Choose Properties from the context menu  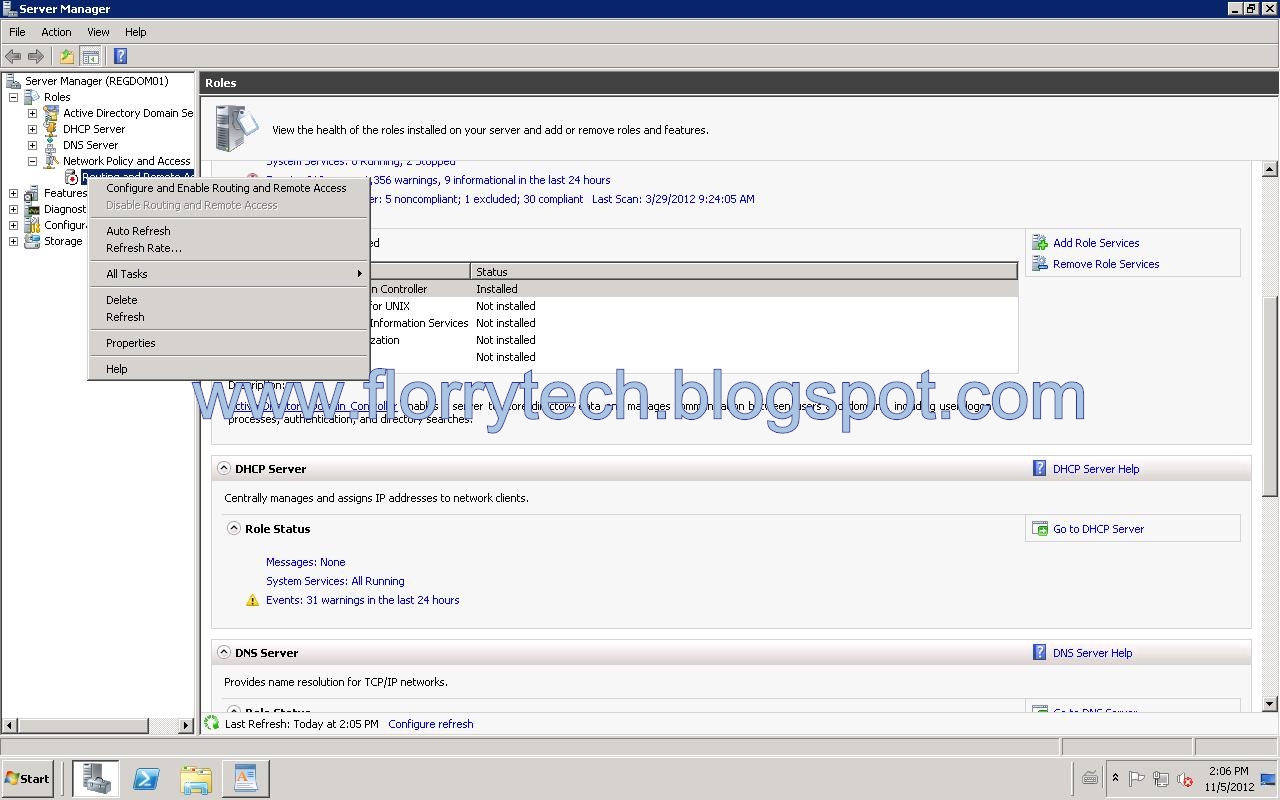point(227,343)
